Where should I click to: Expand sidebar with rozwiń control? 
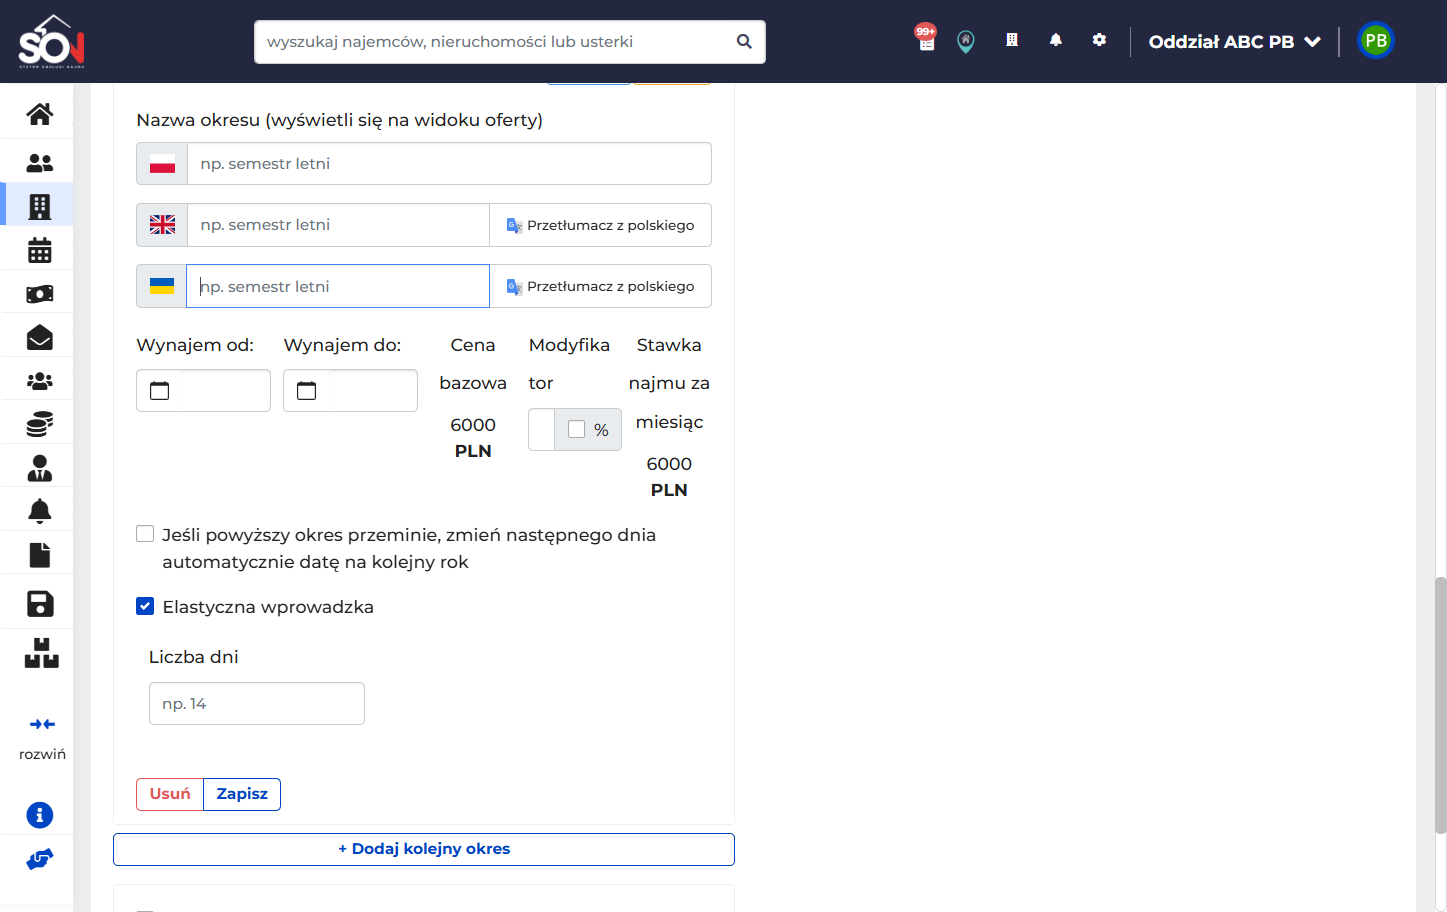tap(42, 738)
